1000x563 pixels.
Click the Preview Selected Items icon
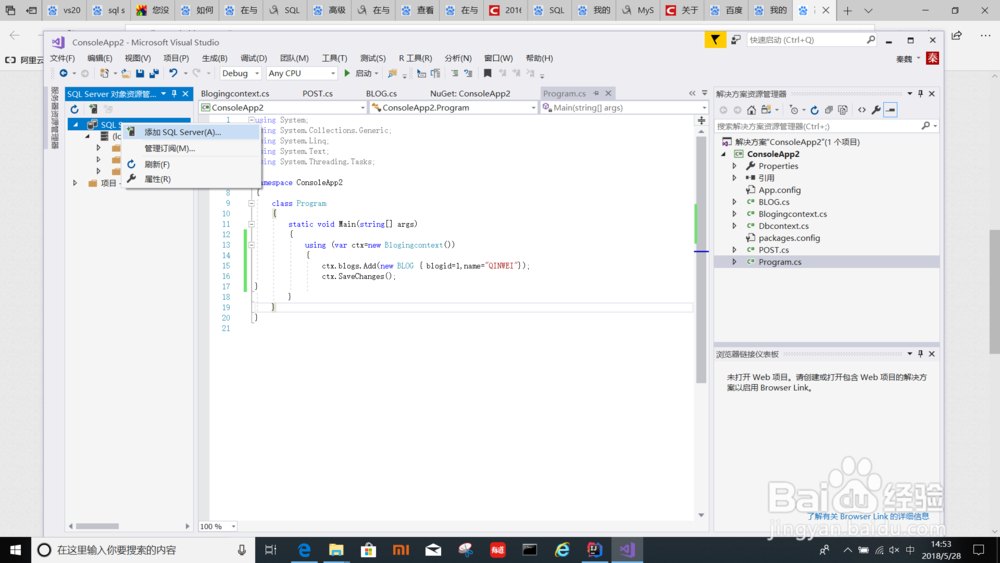(x=890, y=110)
